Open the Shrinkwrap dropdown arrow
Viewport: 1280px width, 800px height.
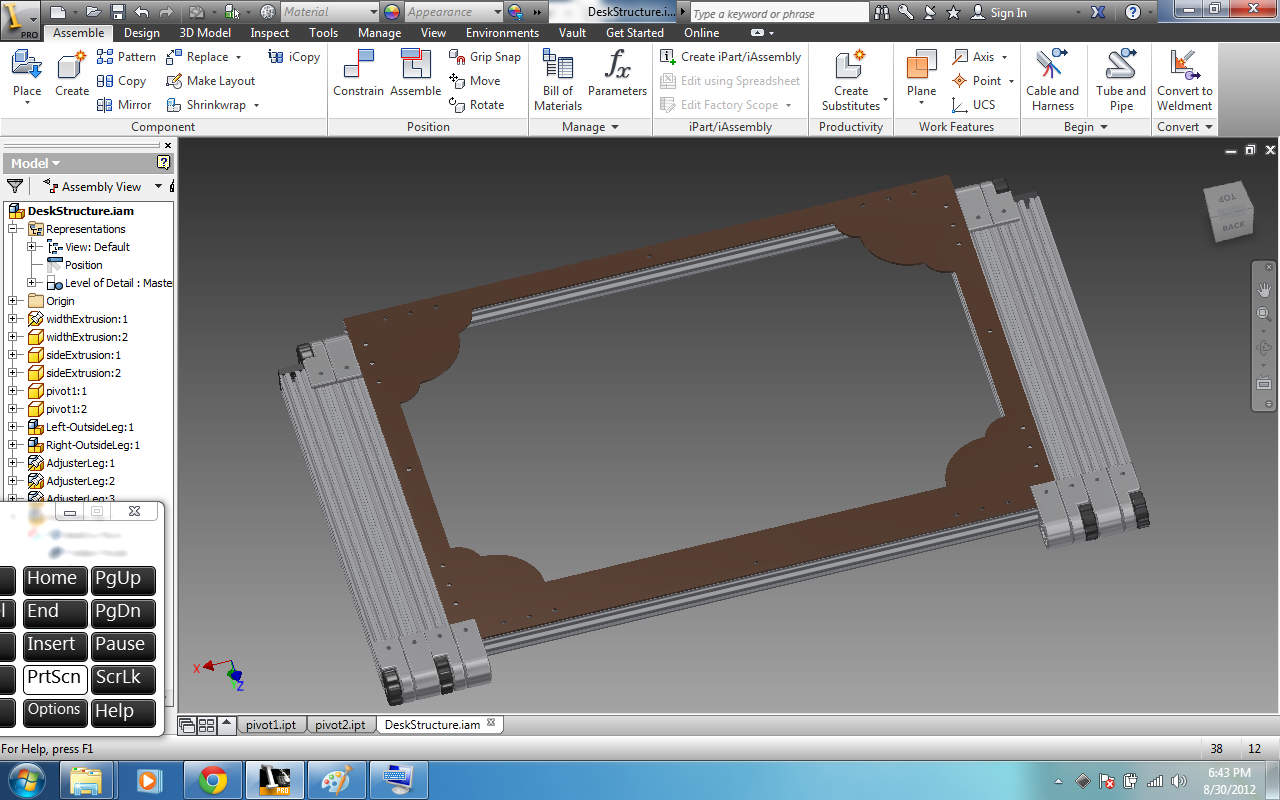click(256, 105)
